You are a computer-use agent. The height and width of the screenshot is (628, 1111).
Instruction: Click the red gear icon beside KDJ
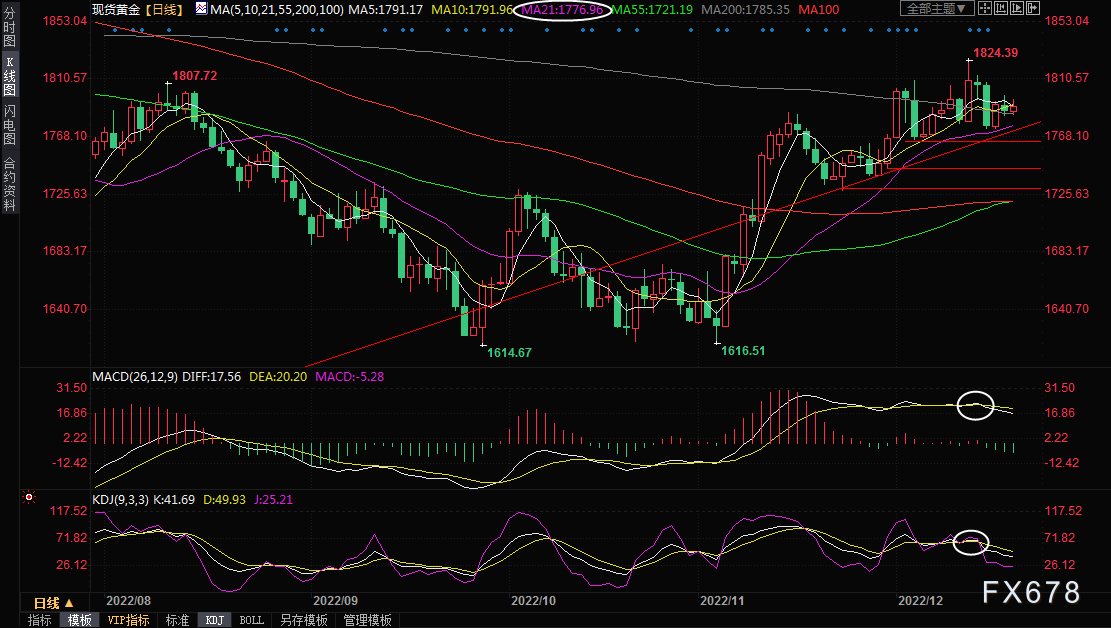click(30, 497)
